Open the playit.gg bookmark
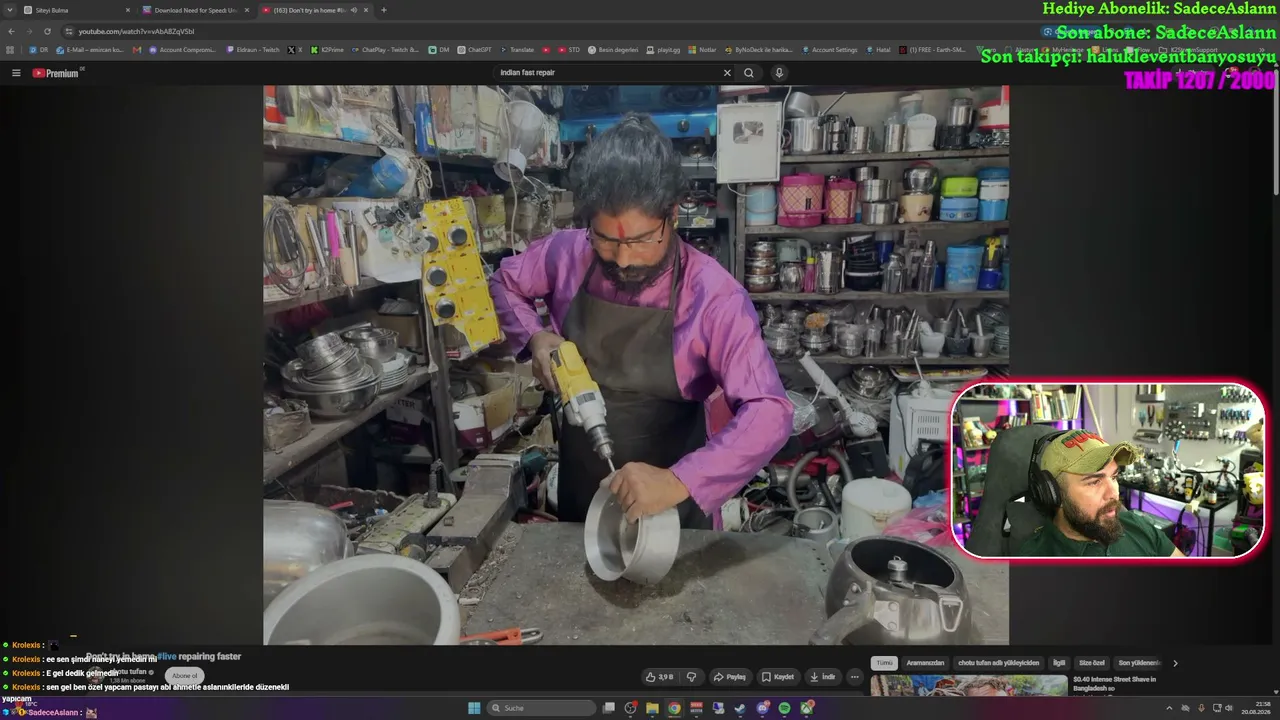Image resolution: width=1280 pixels, height=720 pixels. (x=665, y=49)
